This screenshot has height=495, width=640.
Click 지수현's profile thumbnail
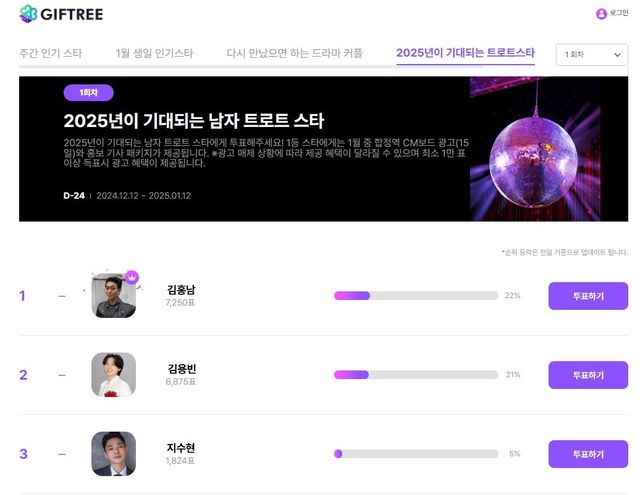point(113,453)
